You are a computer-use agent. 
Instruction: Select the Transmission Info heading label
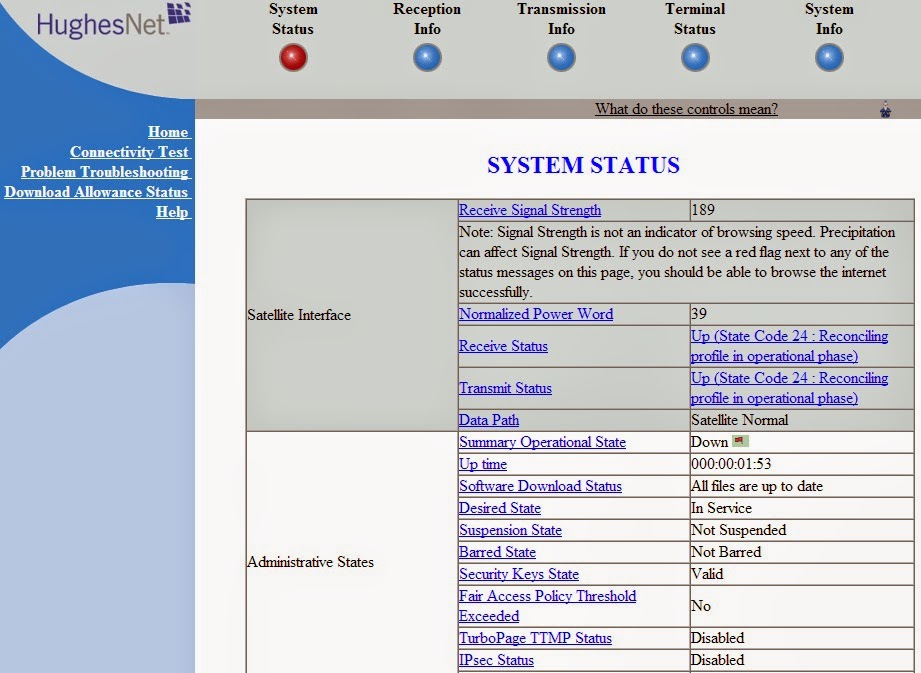click(561, 19)
